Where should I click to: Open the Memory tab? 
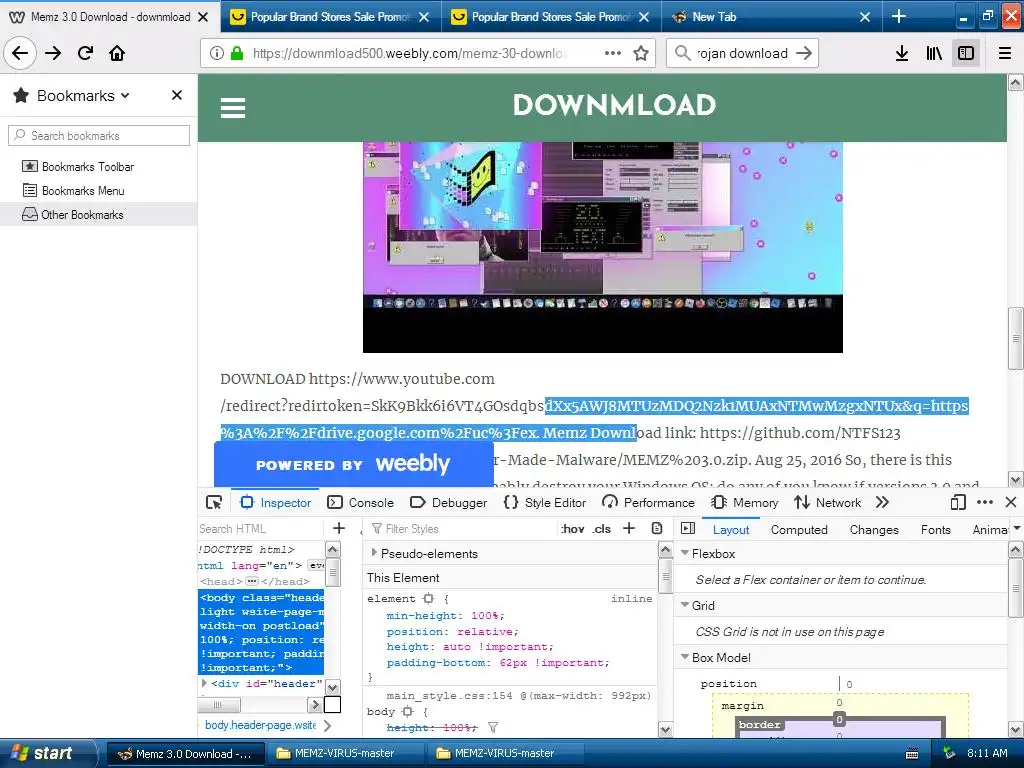744,502
